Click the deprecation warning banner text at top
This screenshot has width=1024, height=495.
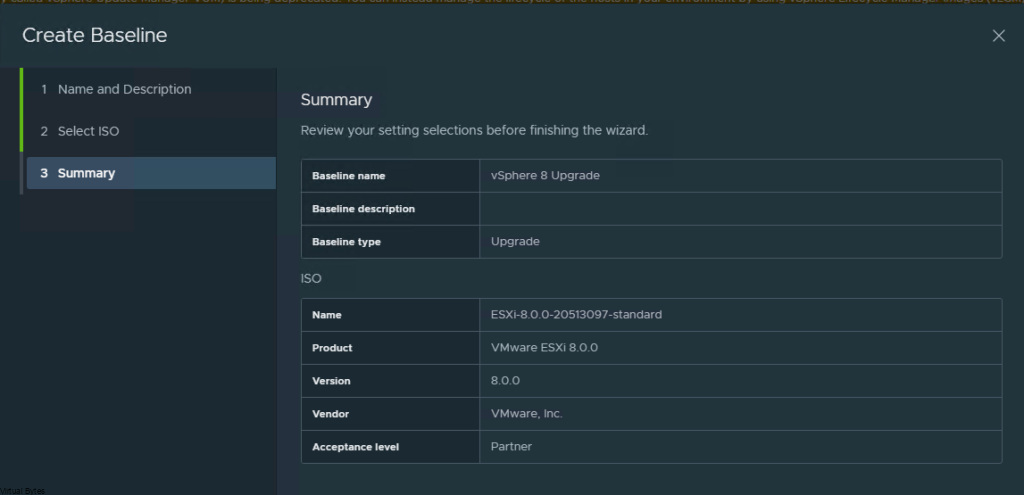click(512, 4)
